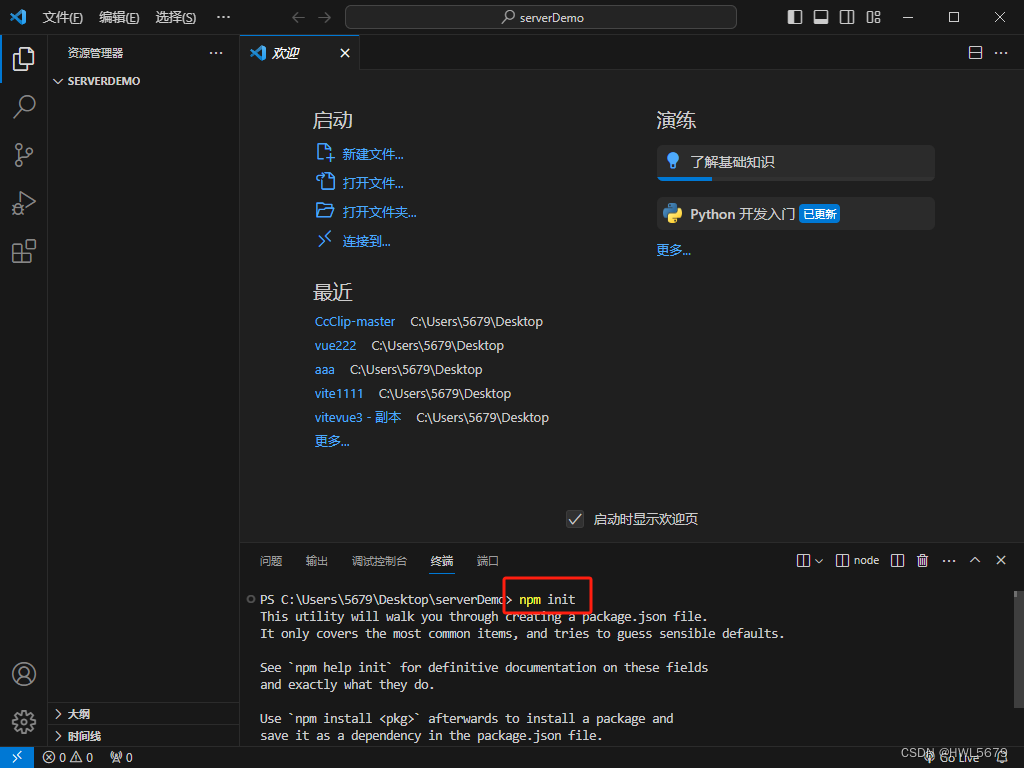
Task: Click 更多... under recent projects
Action: [x=332, y=441]
